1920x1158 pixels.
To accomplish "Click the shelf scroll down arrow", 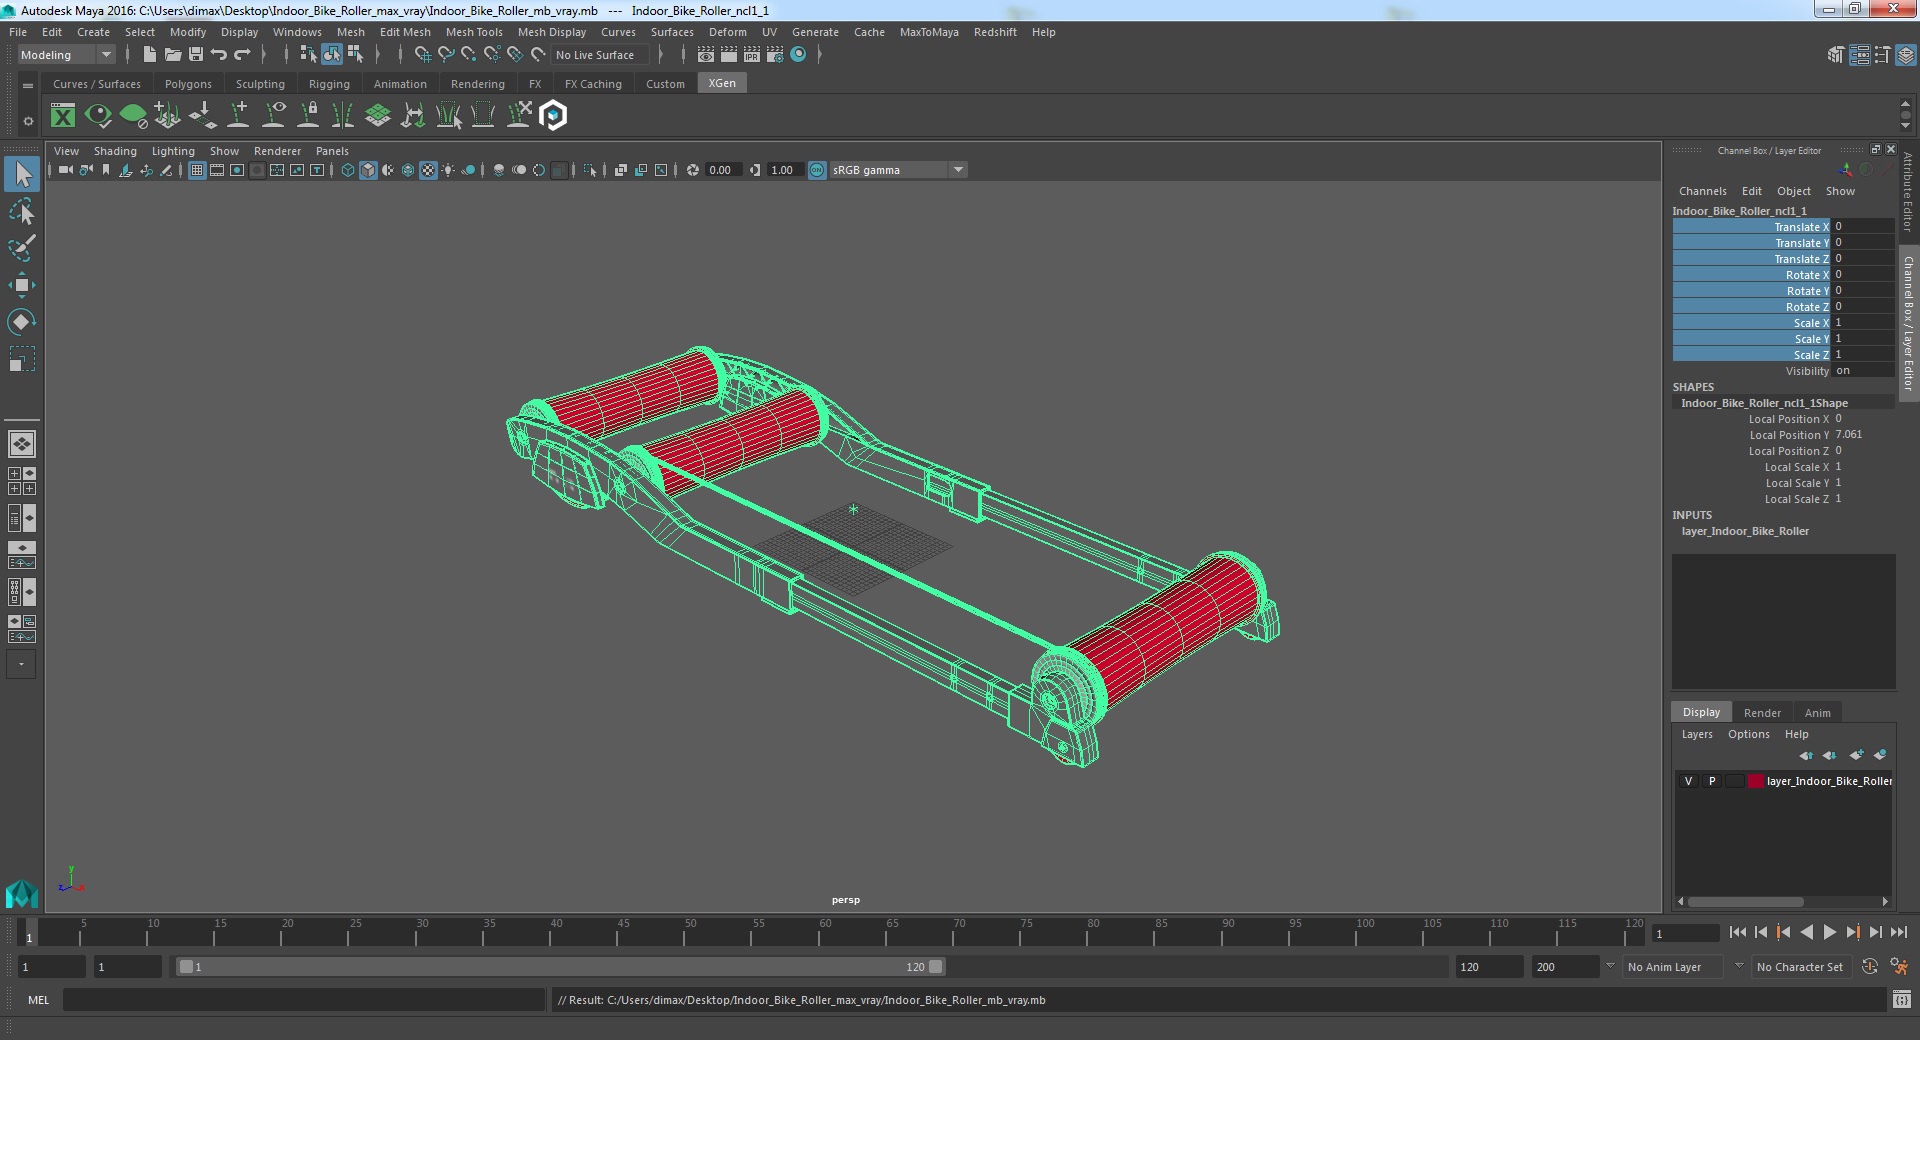I will tap(1905, 126).
